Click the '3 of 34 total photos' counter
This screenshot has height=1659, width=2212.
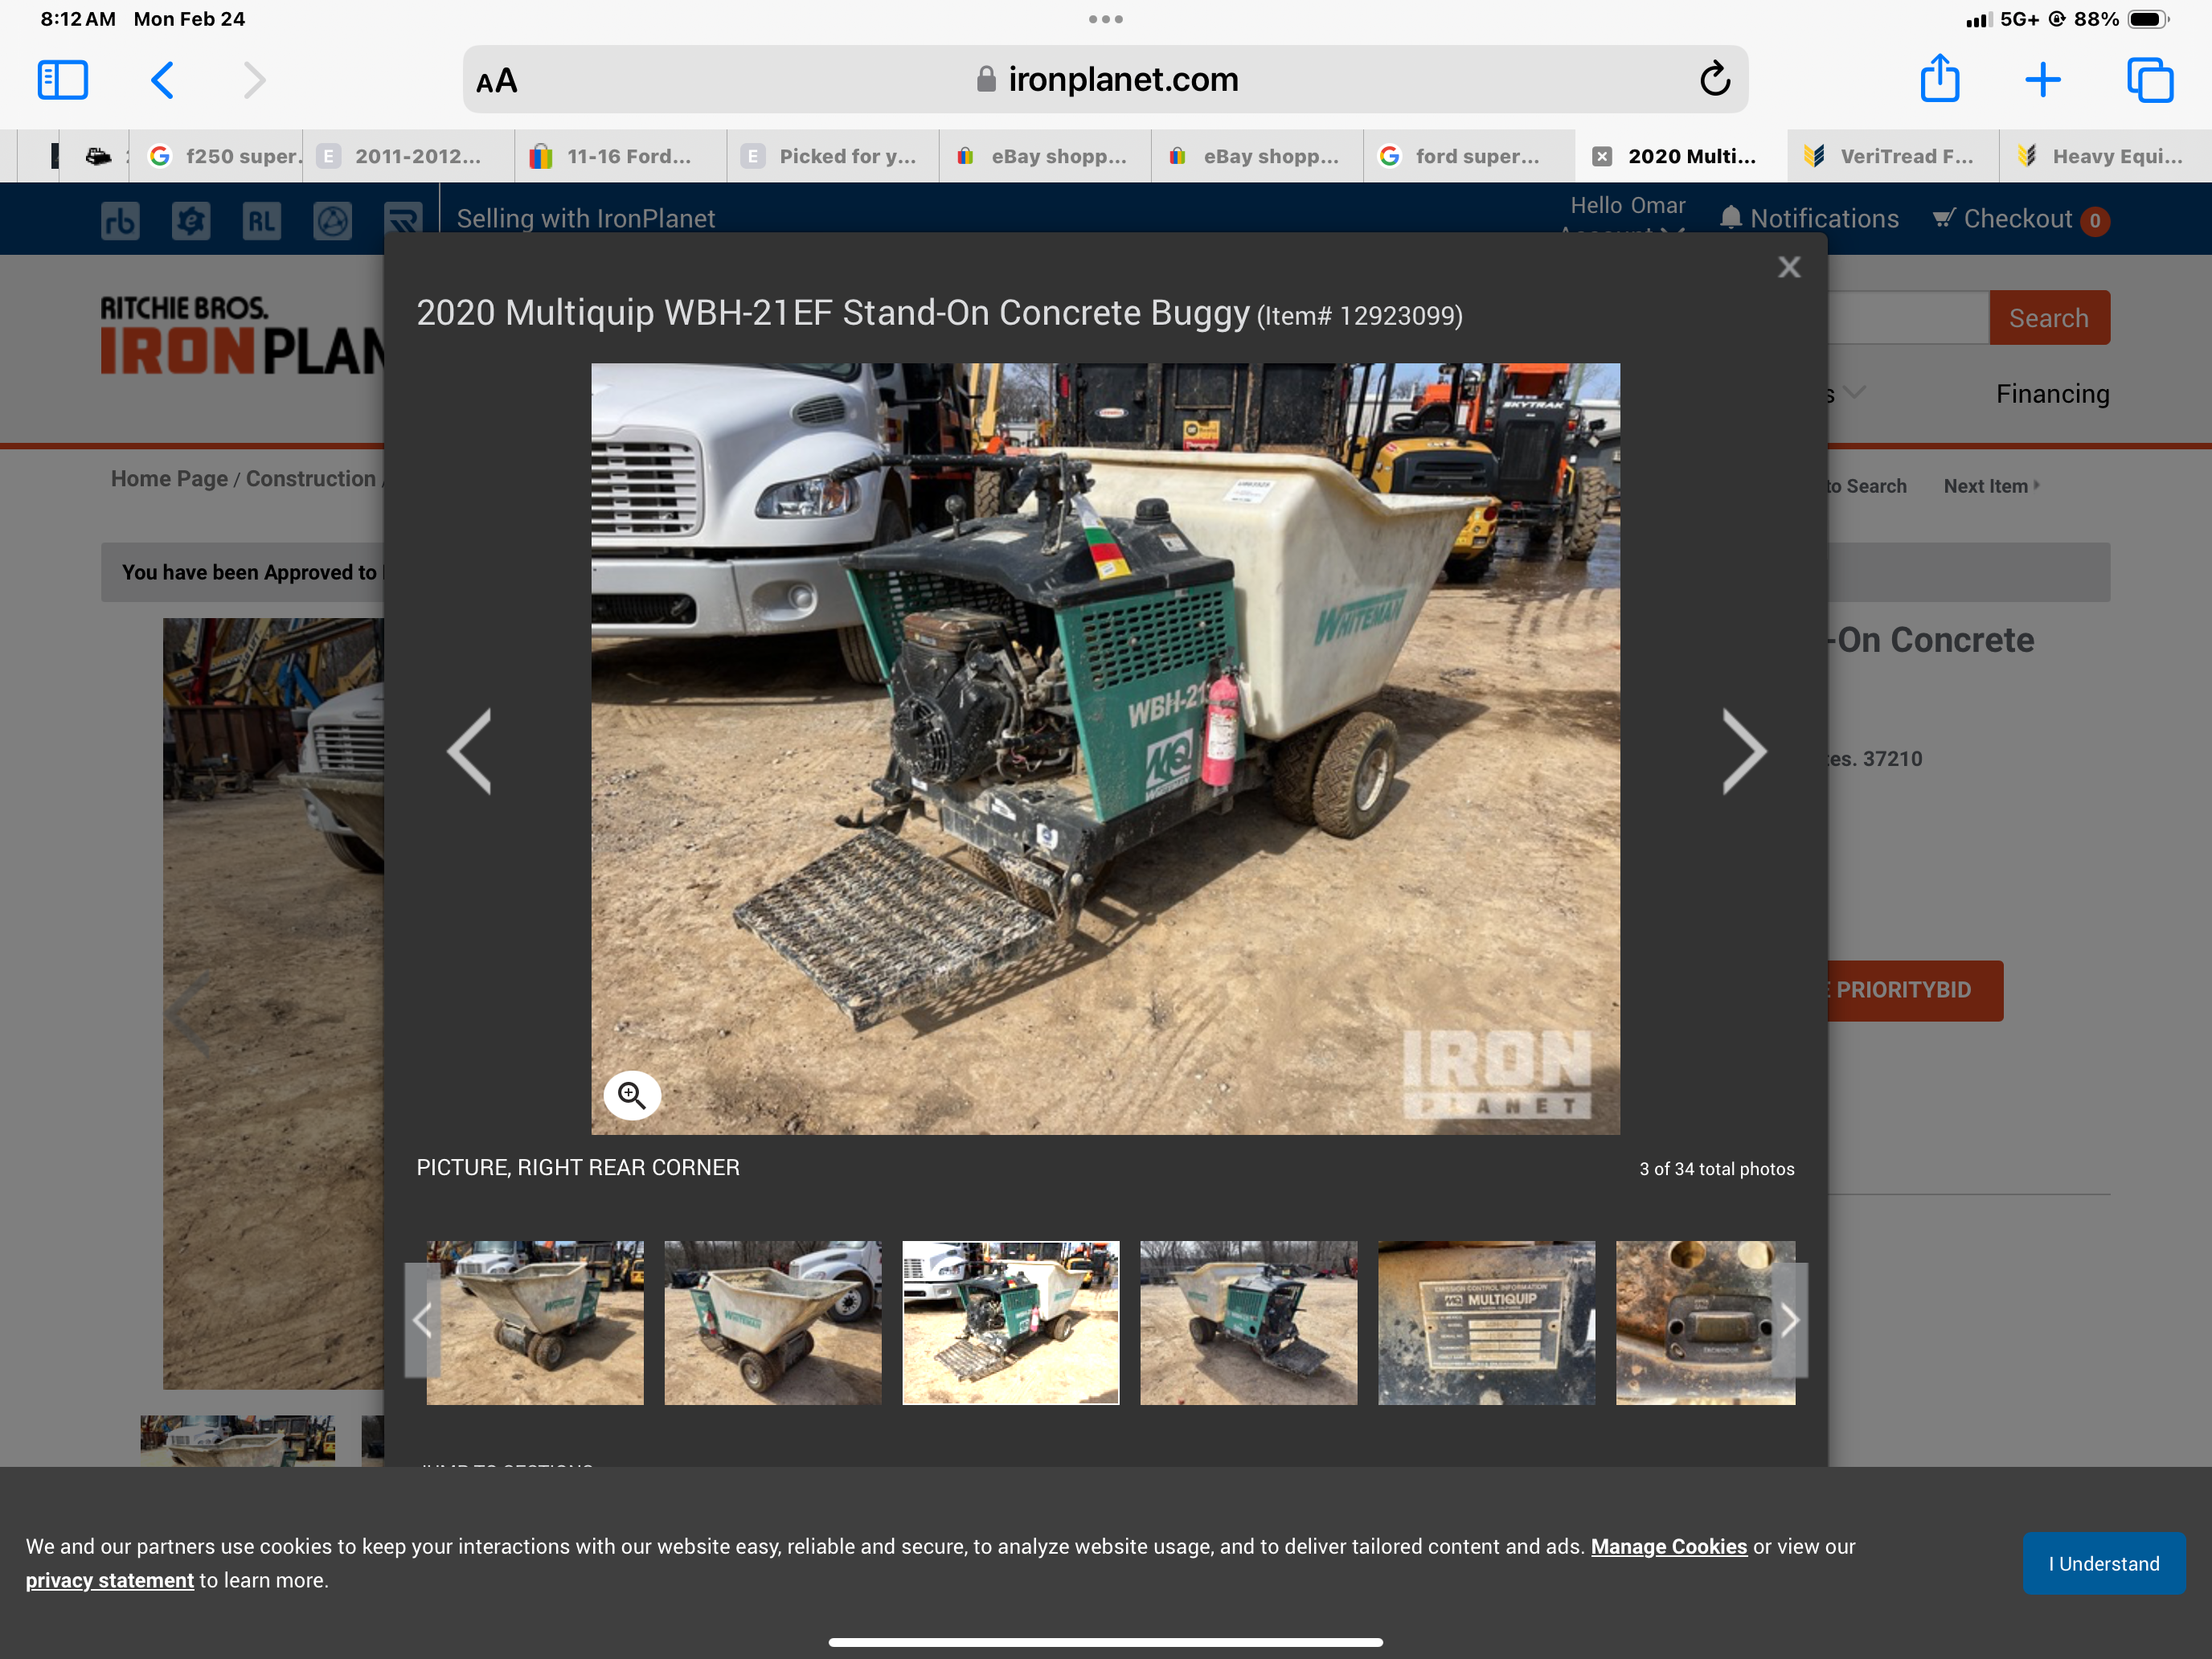[x=1717, y=1169]
